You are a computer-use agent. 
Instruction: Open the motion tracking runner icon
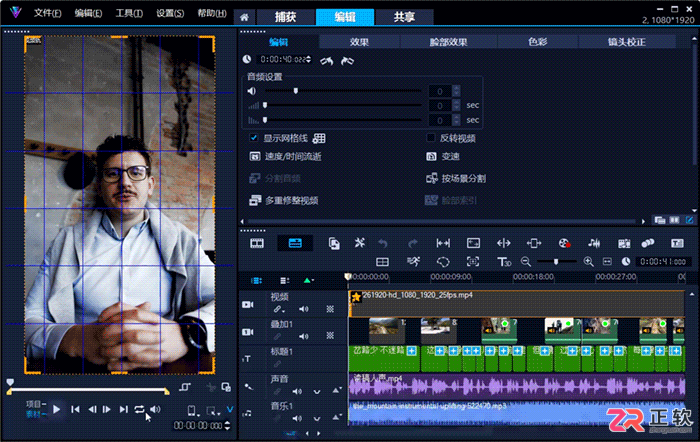pyautogui.click(x=413, y=262)
